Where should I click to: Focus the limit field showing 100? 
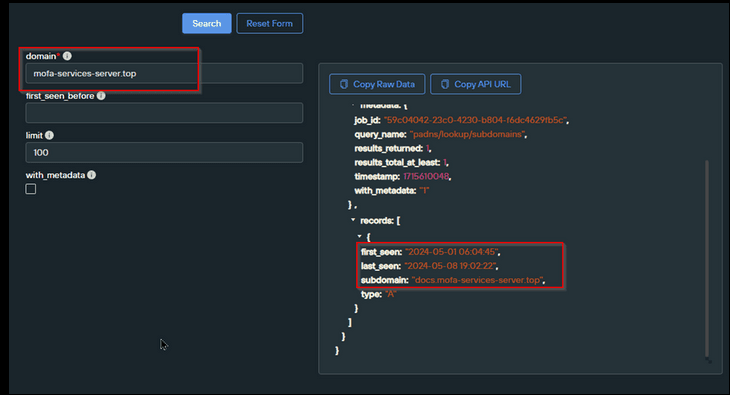click(x=164, y=152)
